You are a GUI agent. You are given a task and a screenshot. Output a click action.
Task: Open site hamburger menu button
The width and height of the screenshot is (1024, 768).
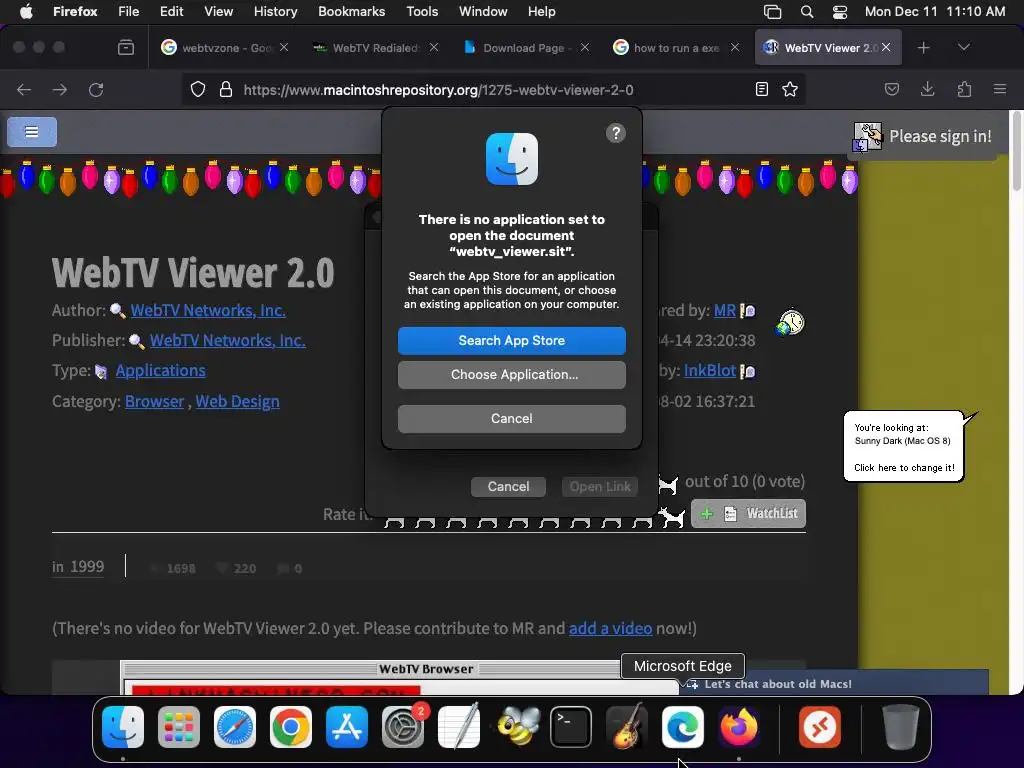(x=32, y=132)
